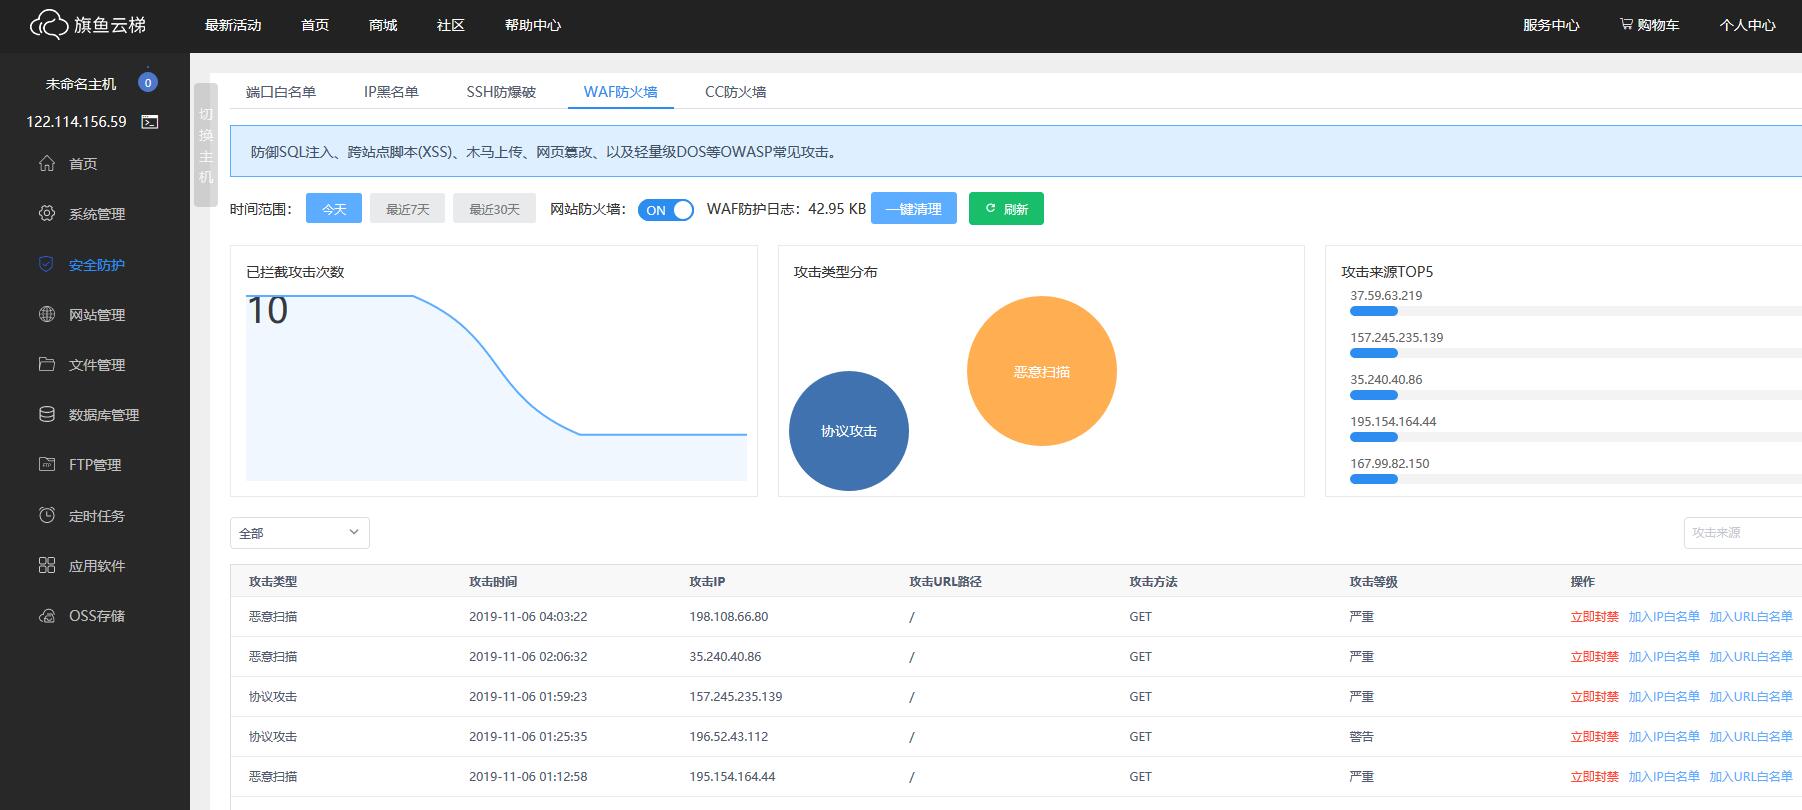Viewport: 1802px width, 810px height.
Task: Click the blue 协议攻击 bubble
Action: 849,431
